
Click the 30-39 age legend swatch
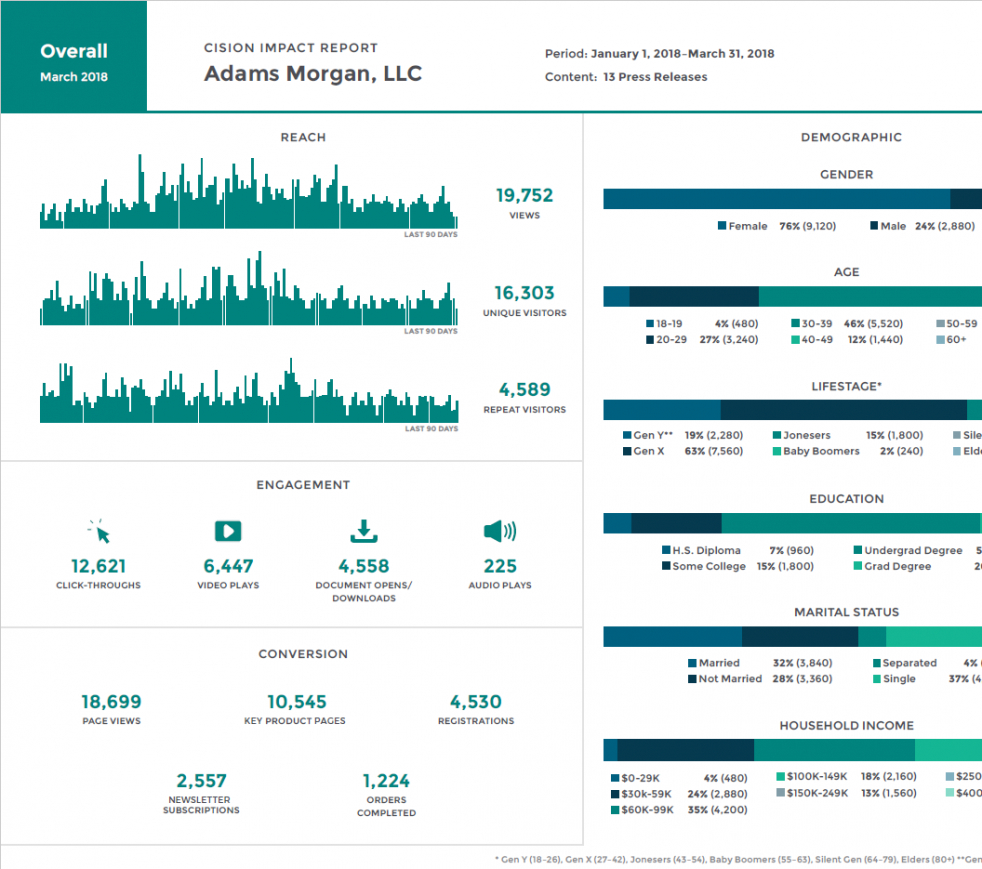tap(795, 323)
